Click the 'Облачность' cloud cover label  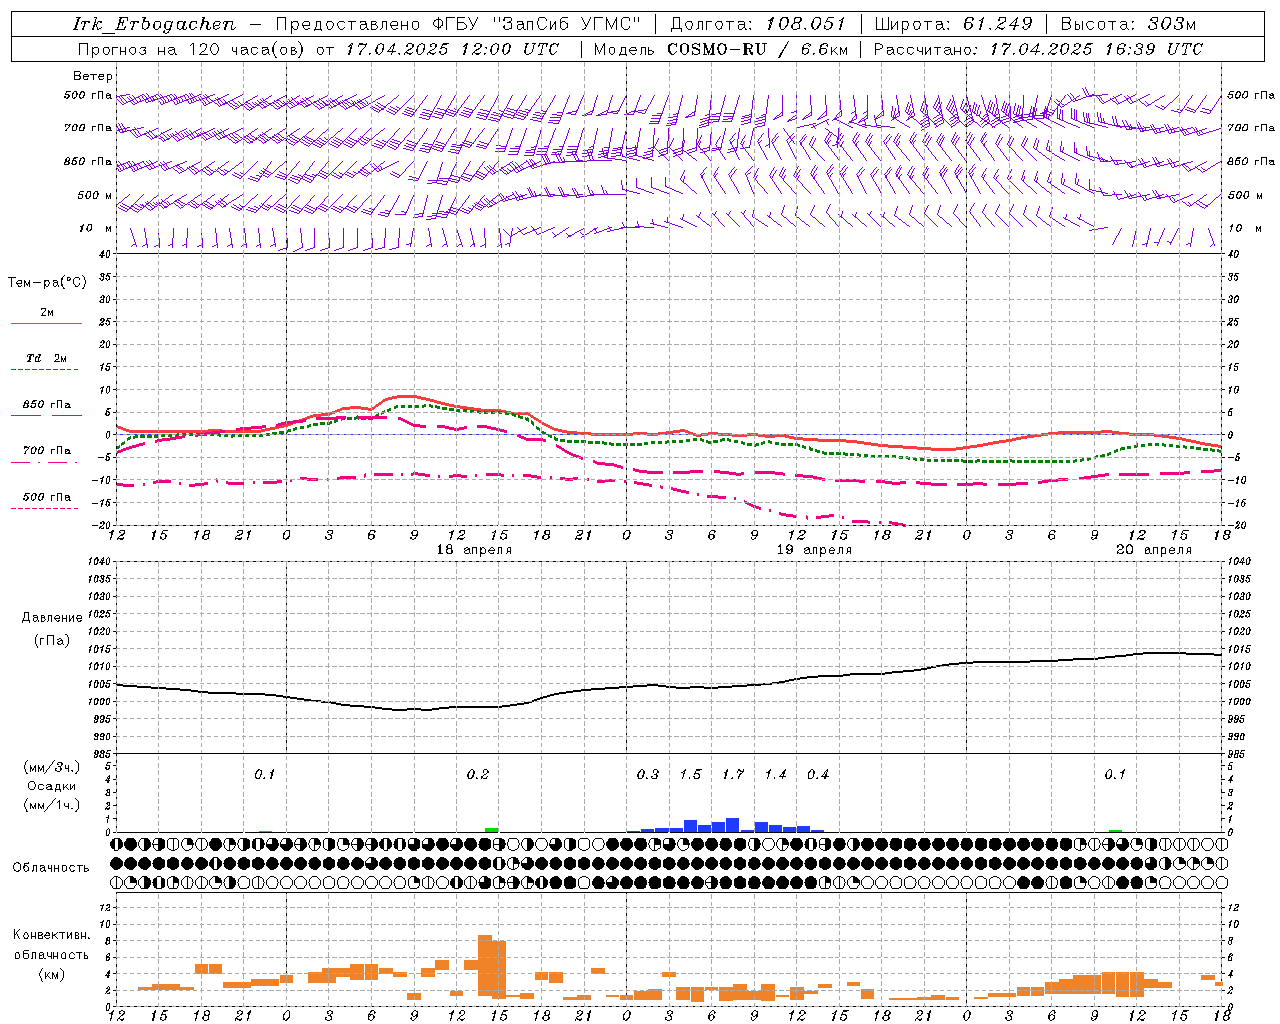[51, 867]
